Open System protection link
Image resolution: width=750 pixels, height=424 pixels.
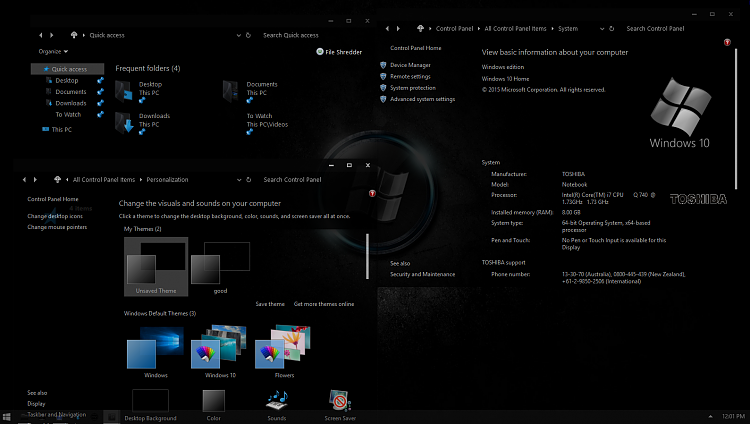413,88
